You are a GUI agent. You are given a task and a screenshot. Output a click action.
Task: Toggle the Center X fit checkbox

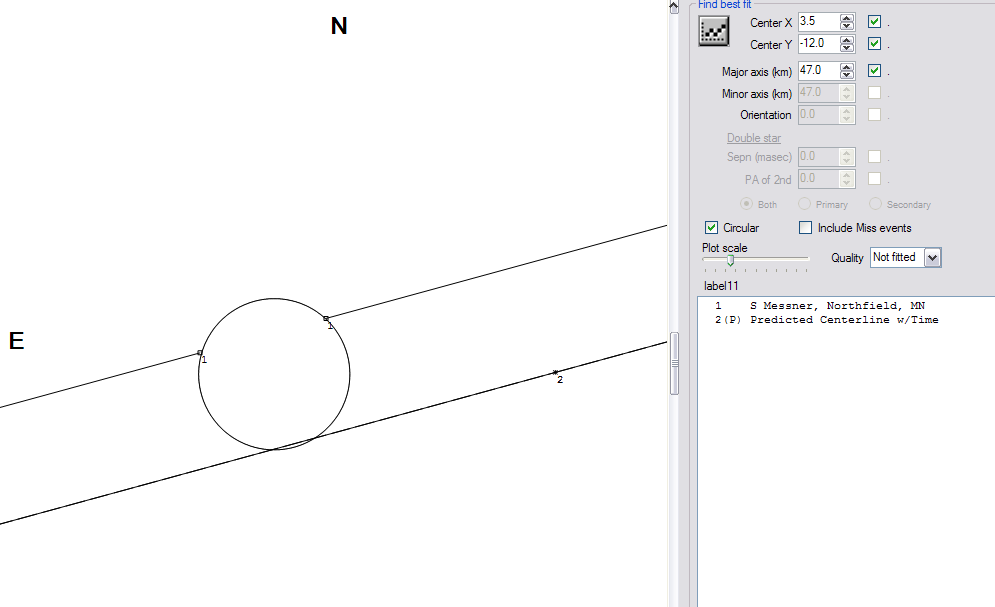click(x=874, y=22)
